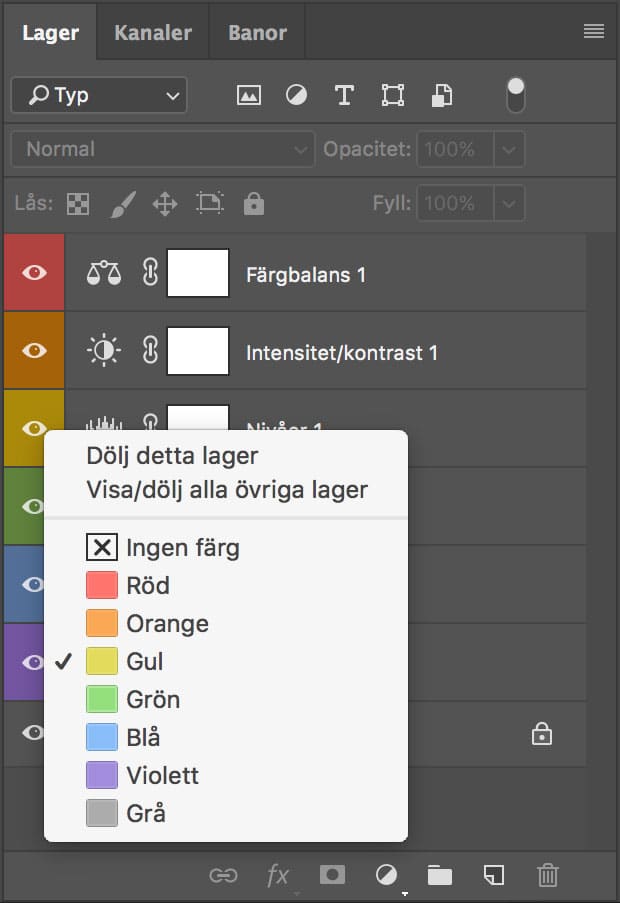Open the Opacitet dropdown arrow
The width and height of the screenshot is (620, 903).
tap(509, 150)
